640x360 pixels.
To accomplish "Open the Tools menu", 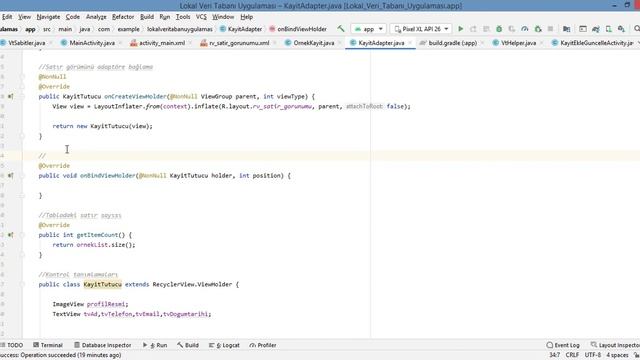I will (x=183, y=17).
